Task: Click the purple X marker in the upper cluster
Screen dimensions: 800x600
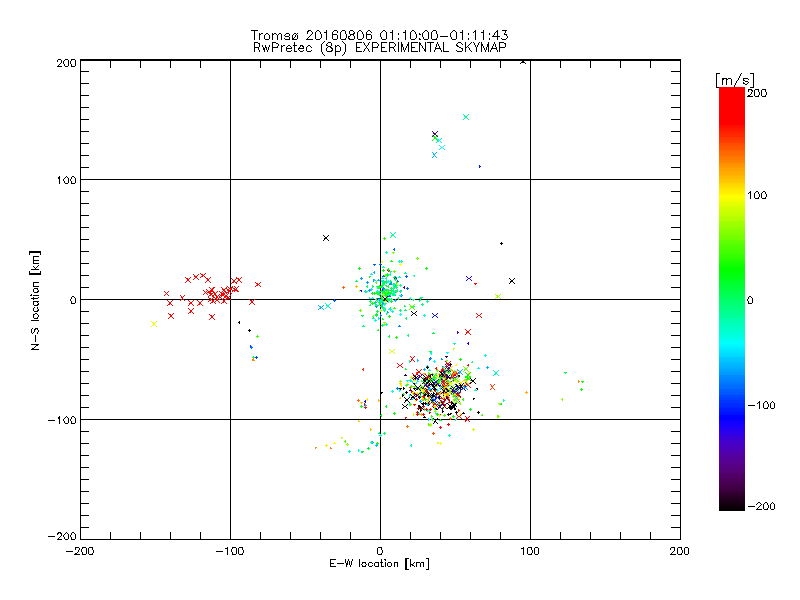Action: point(435,134)
